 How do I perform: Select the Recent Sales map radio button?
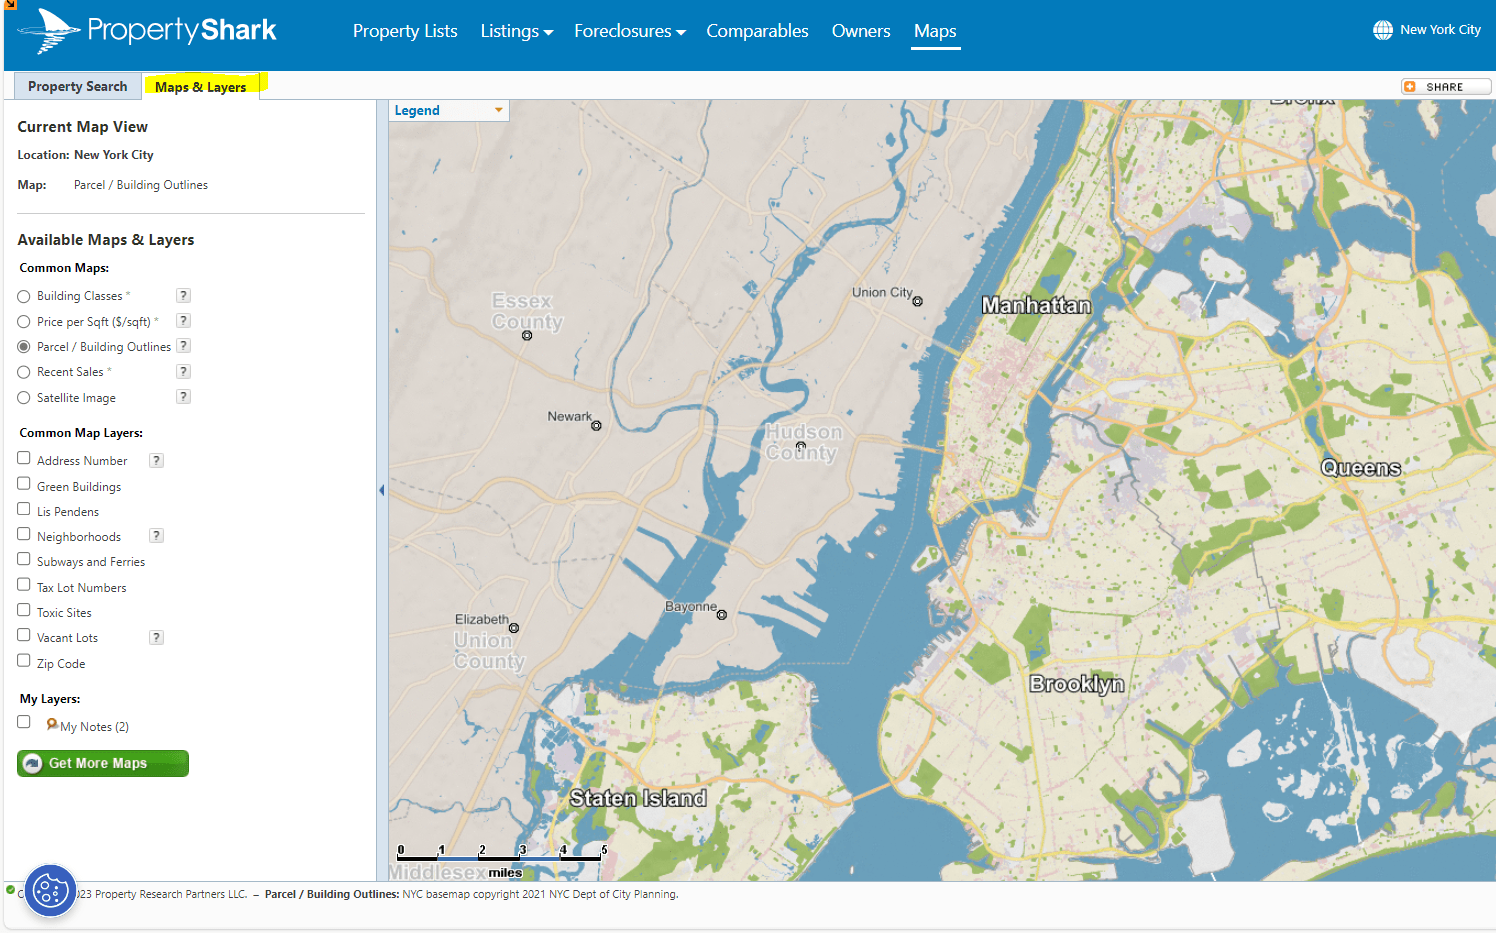pyautogui.click(x=23, y=371)
